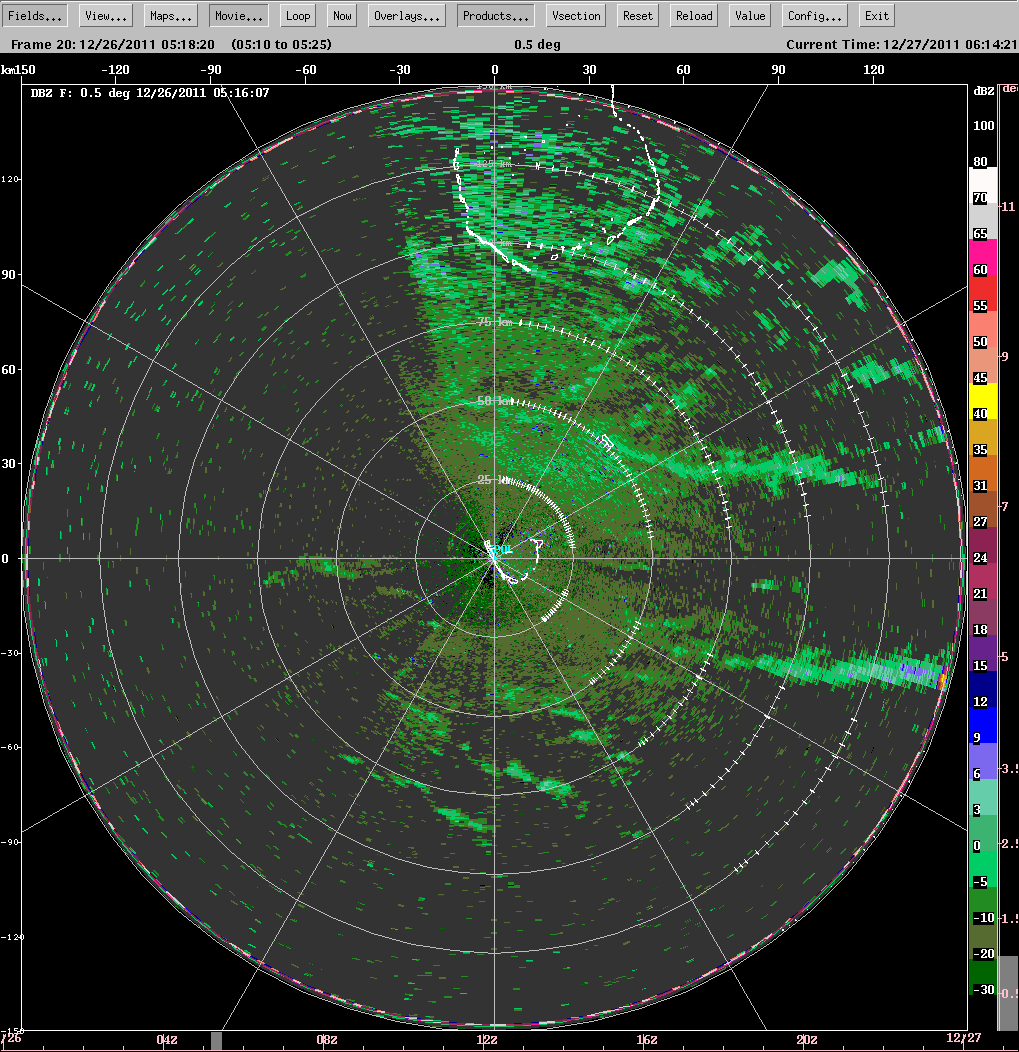Reload the latest radar data
The image size is (1019, 1052).
[x=692, y=15]
